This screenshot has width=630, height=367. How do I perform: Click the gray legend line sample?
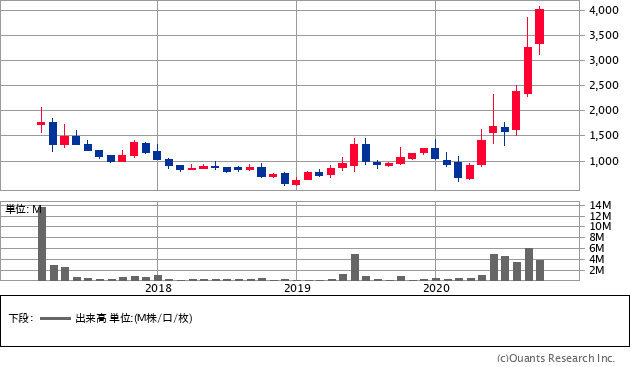tap(55, 319)
